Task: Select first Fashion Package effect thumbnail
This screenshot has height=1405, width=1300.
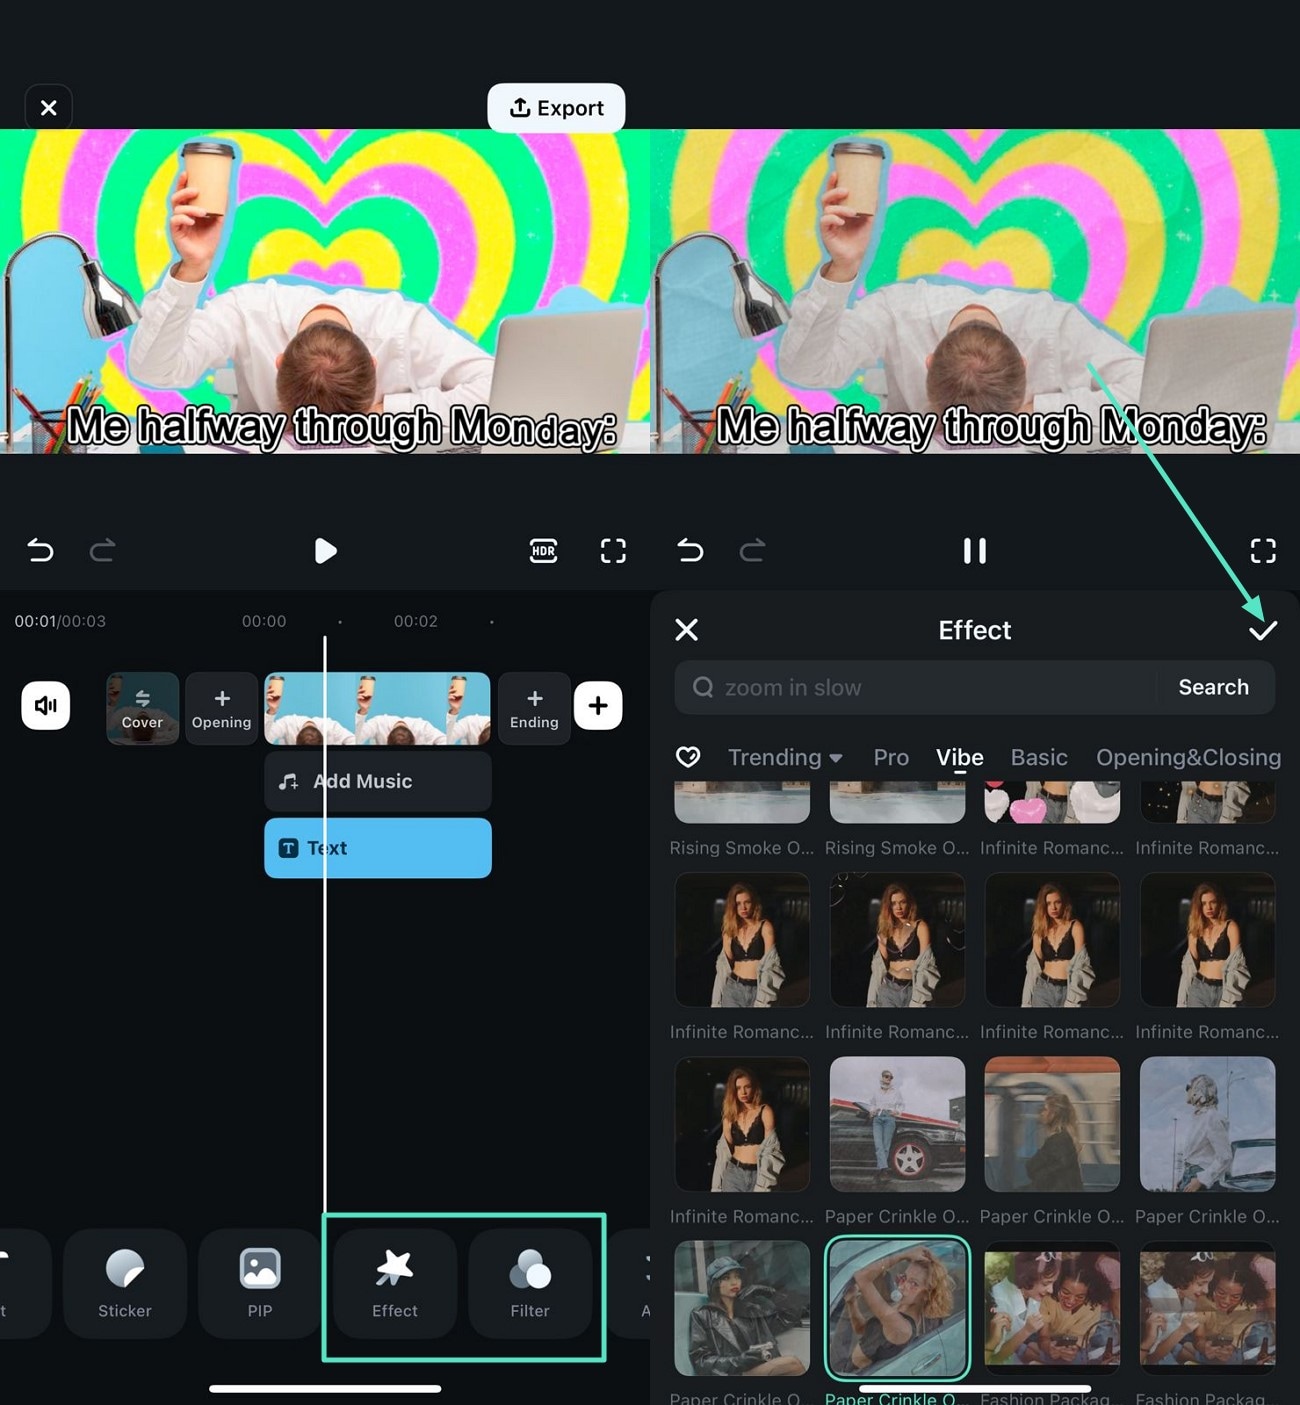Action: coord(1052,1308)
